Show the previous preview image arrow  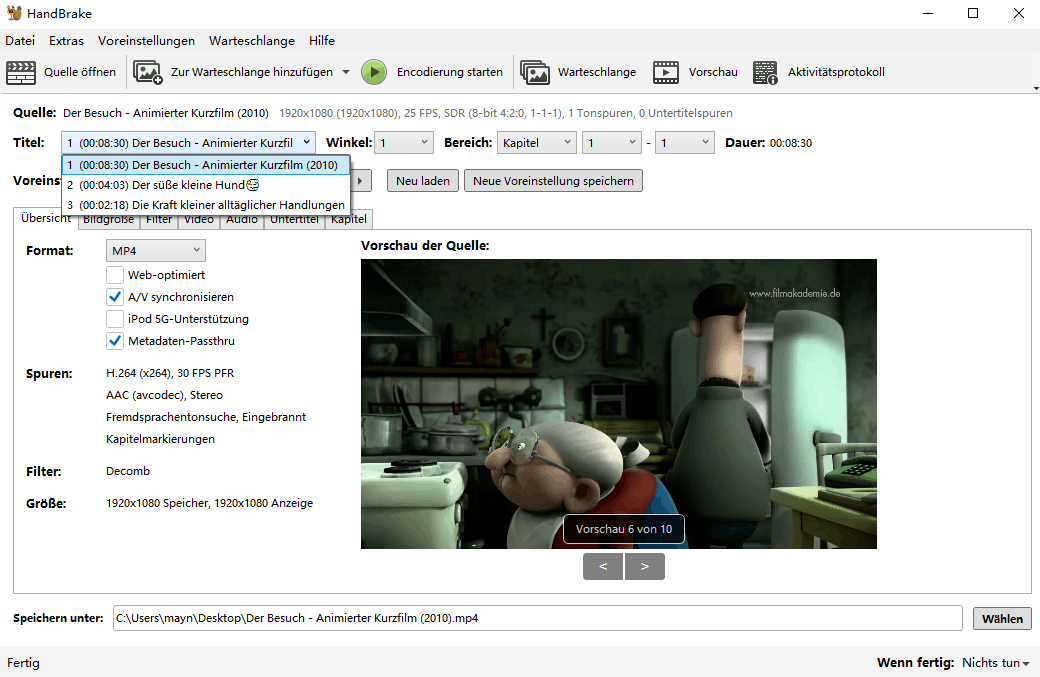tap(603, 566)
